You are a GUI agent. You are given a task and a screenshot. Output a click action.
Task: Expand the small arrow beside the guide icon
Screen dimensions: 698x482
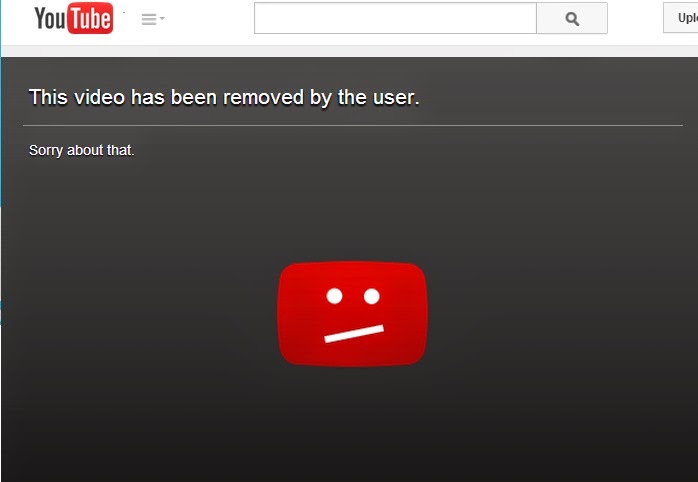pyautogui.click(x=162, y=18)
